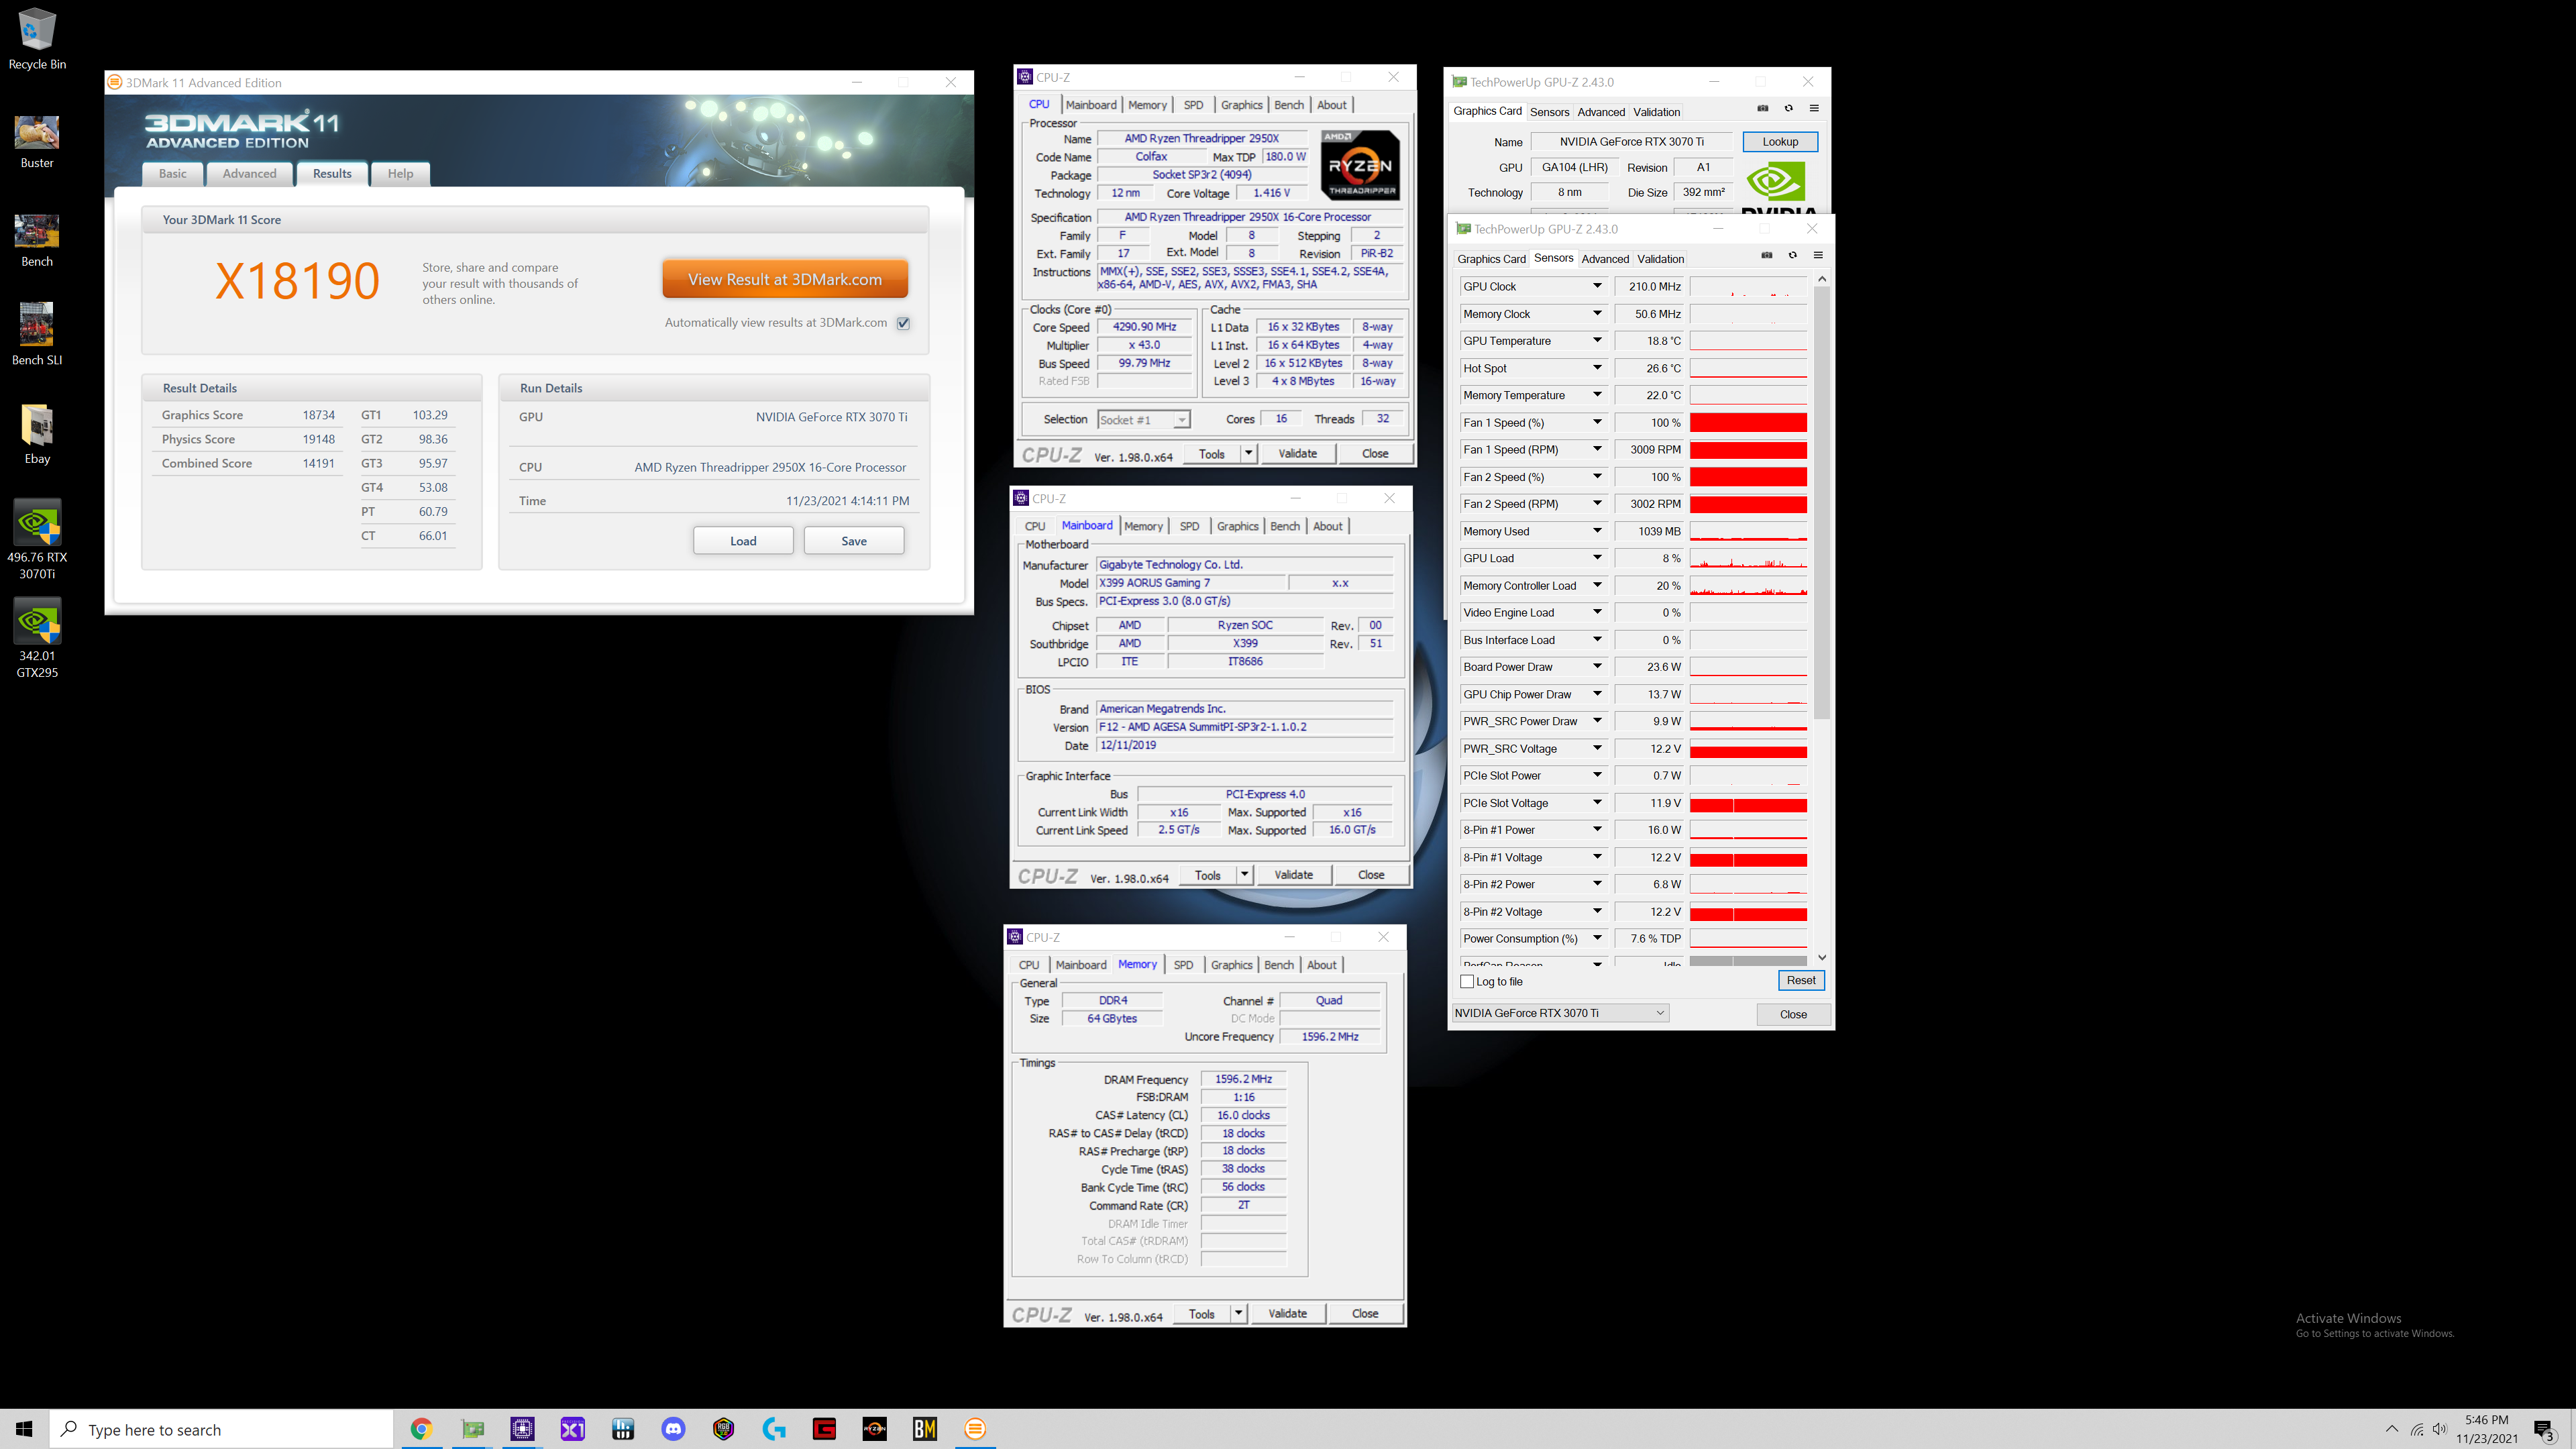Open RGB Fusion 2.0 from taskbar
Viewport: 2576px width, 1449px height.
tap(723, 1429)
